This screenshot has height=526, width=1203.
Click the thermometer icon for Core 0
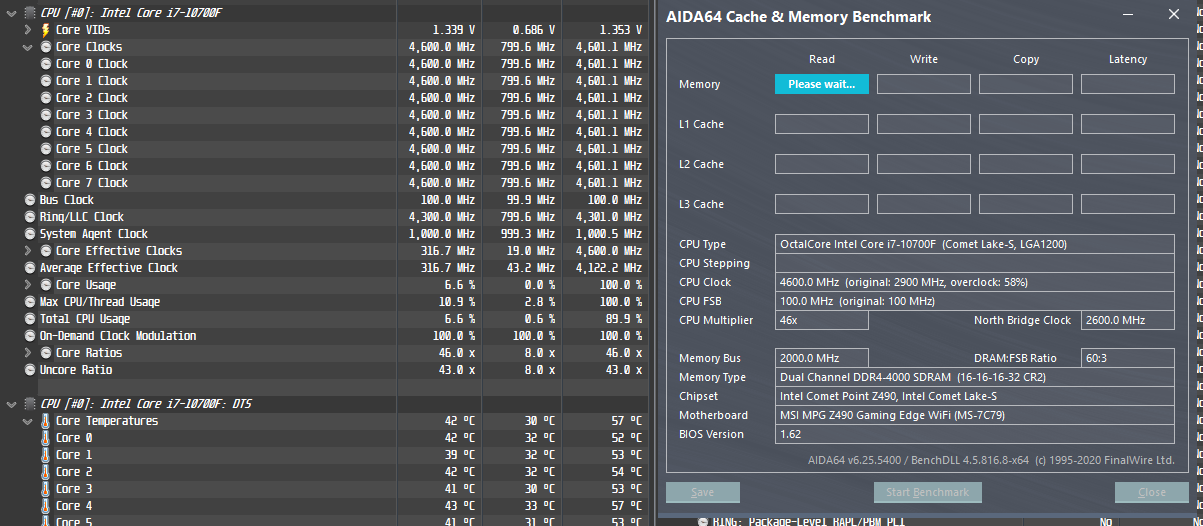[47, 438]
